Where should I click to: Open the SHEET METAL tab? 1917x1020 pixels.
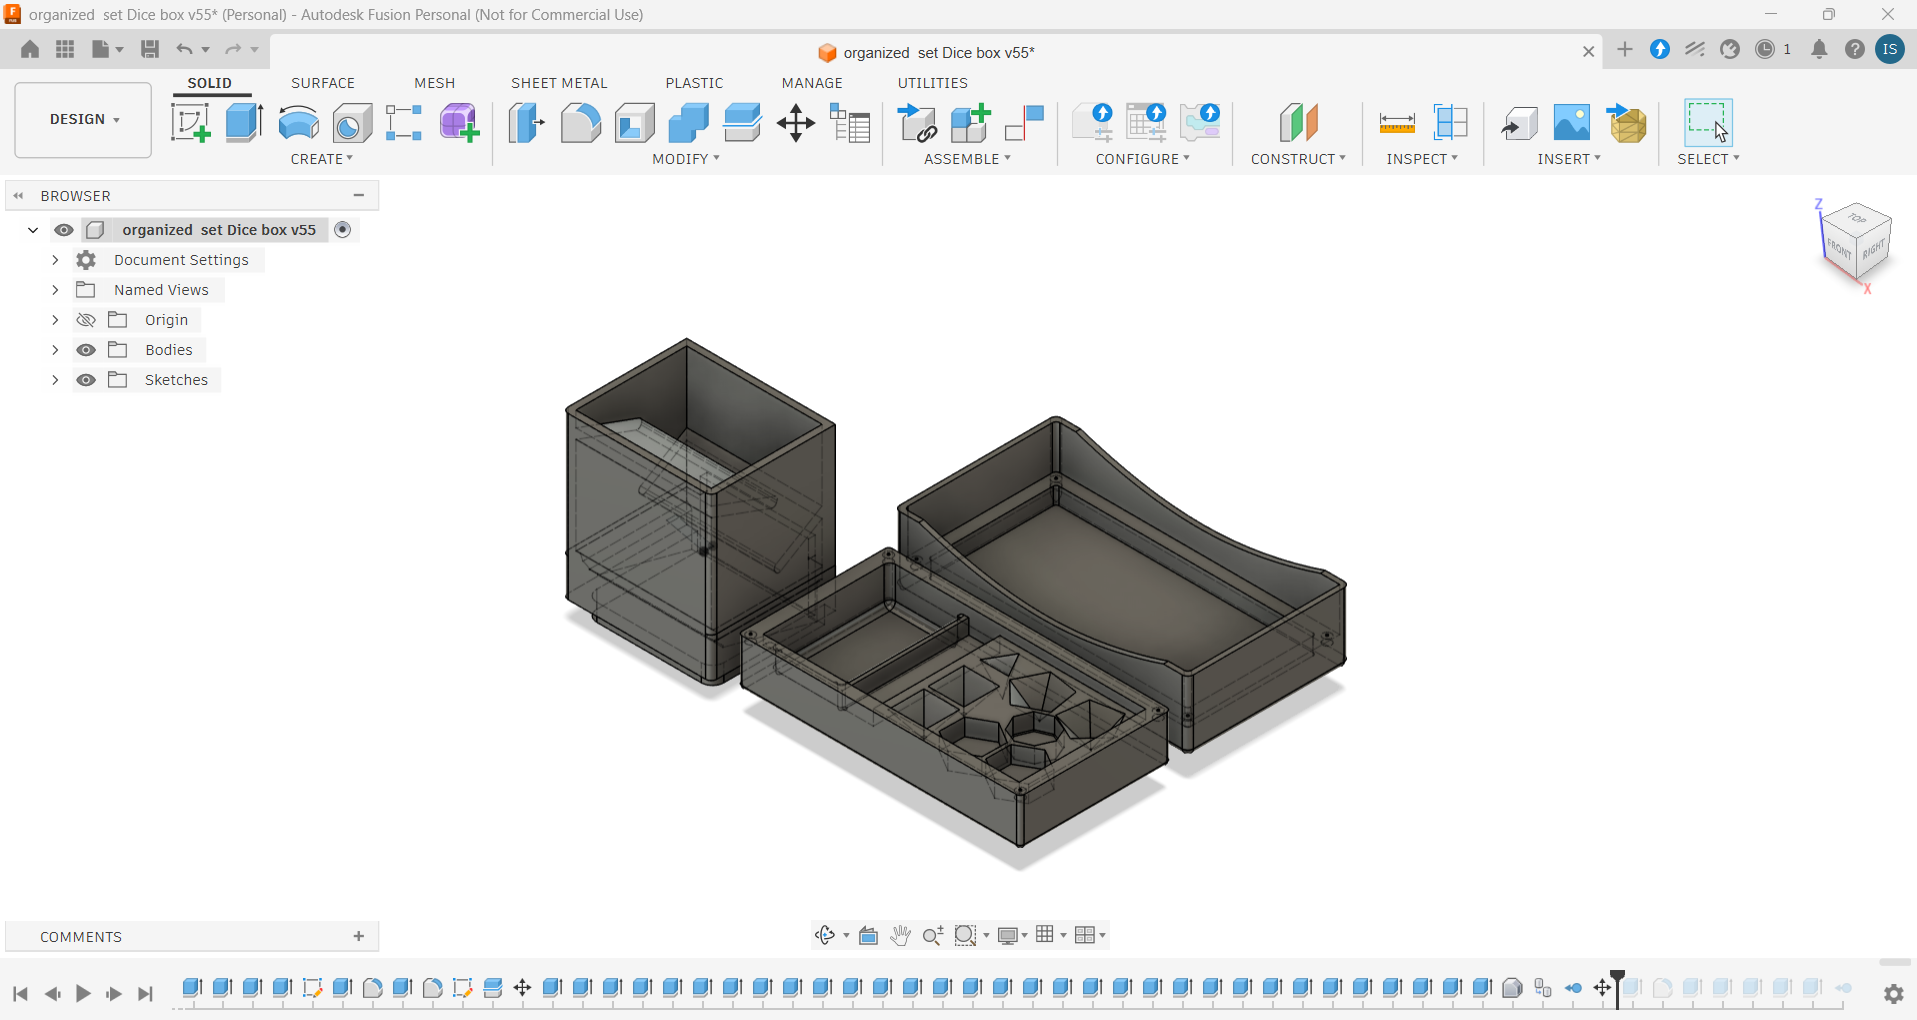pyautogui.click(x=559, y=83)
